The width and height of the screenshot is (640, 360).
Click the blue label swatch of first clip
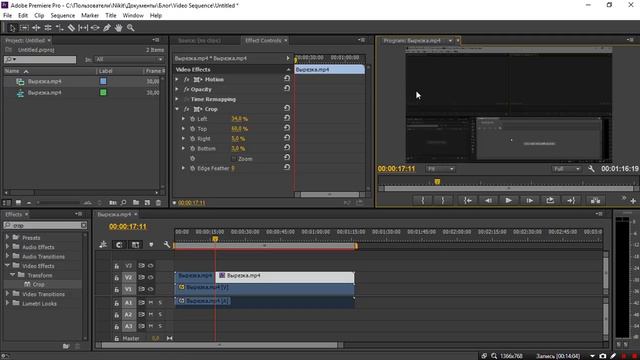point(103,81)
